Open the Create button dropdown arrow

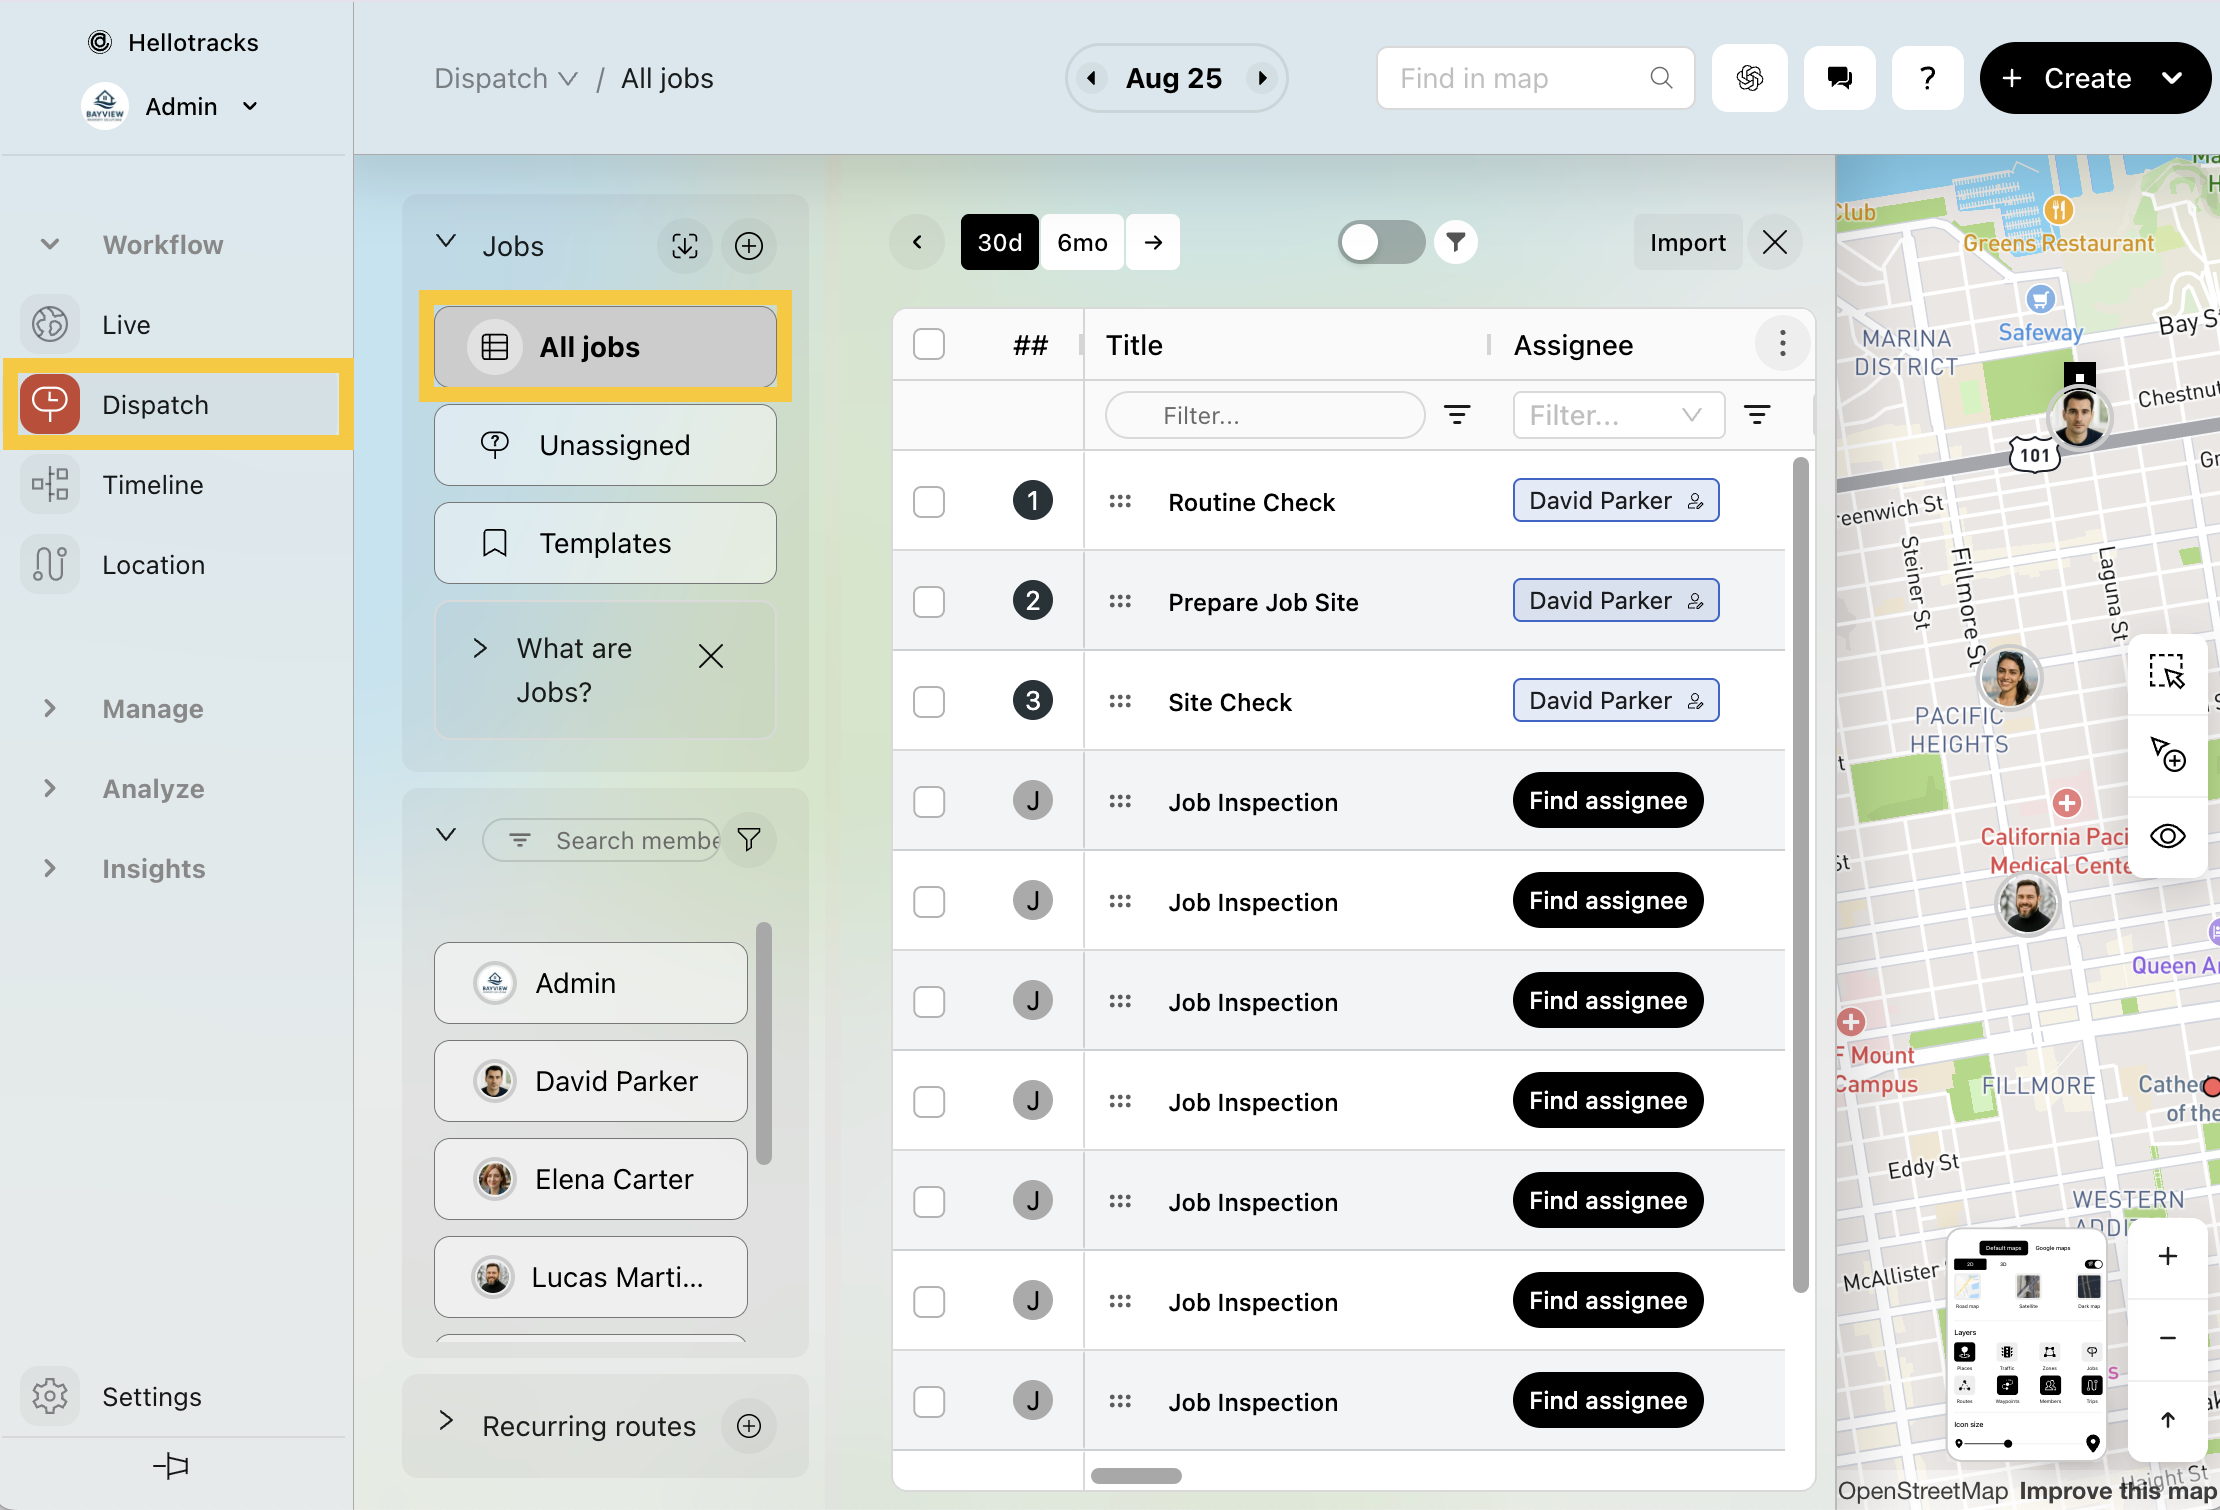click(x=2172, y=78)
